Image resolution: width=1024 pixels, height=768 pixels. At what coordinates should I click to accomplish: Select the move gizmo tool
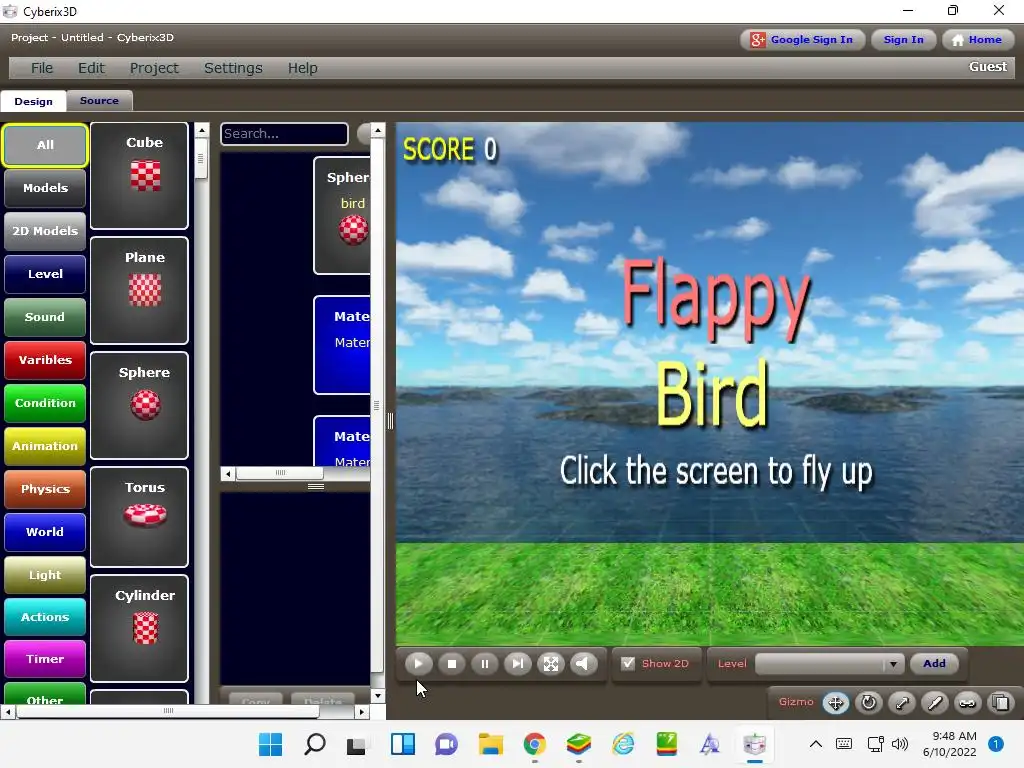pyautogui.click(x=835, y=703)
